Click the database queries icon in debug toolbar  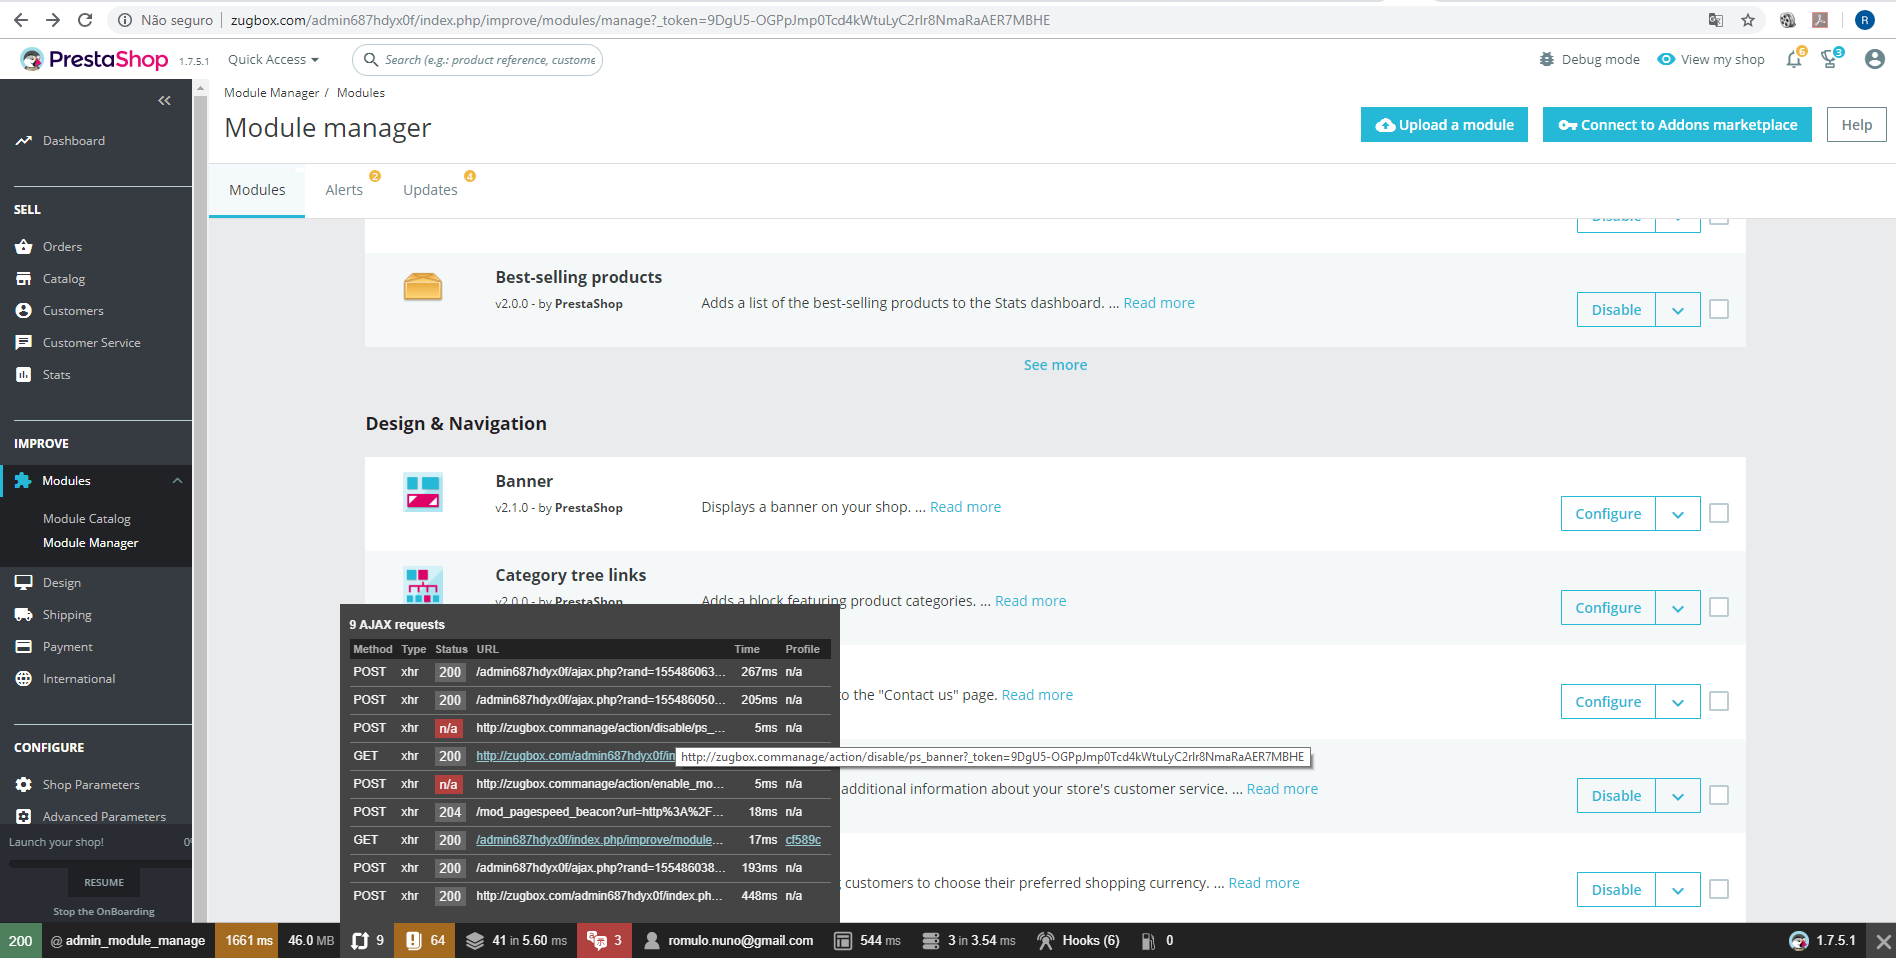(930, 941)
